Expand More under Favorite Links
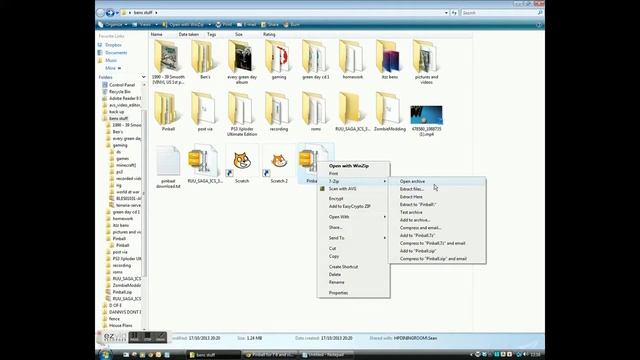 113,68
